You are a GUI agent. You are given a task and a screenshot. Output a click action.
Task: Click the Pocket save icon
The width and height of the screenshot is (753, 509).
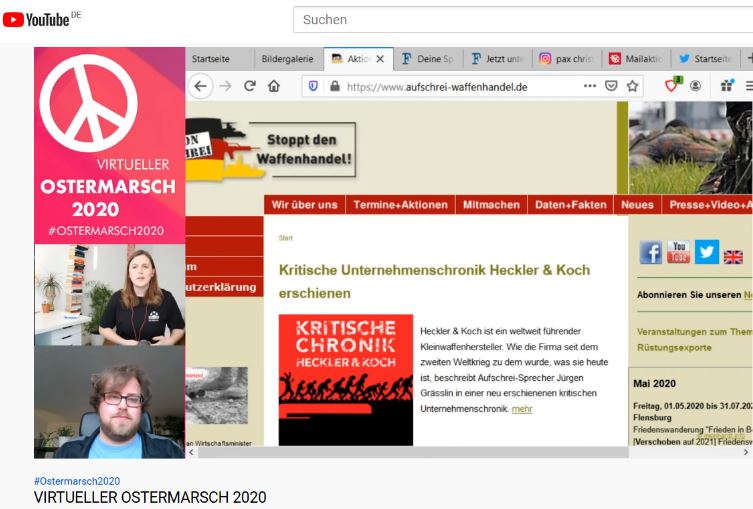pyautogui.click(x=611, y=86)
